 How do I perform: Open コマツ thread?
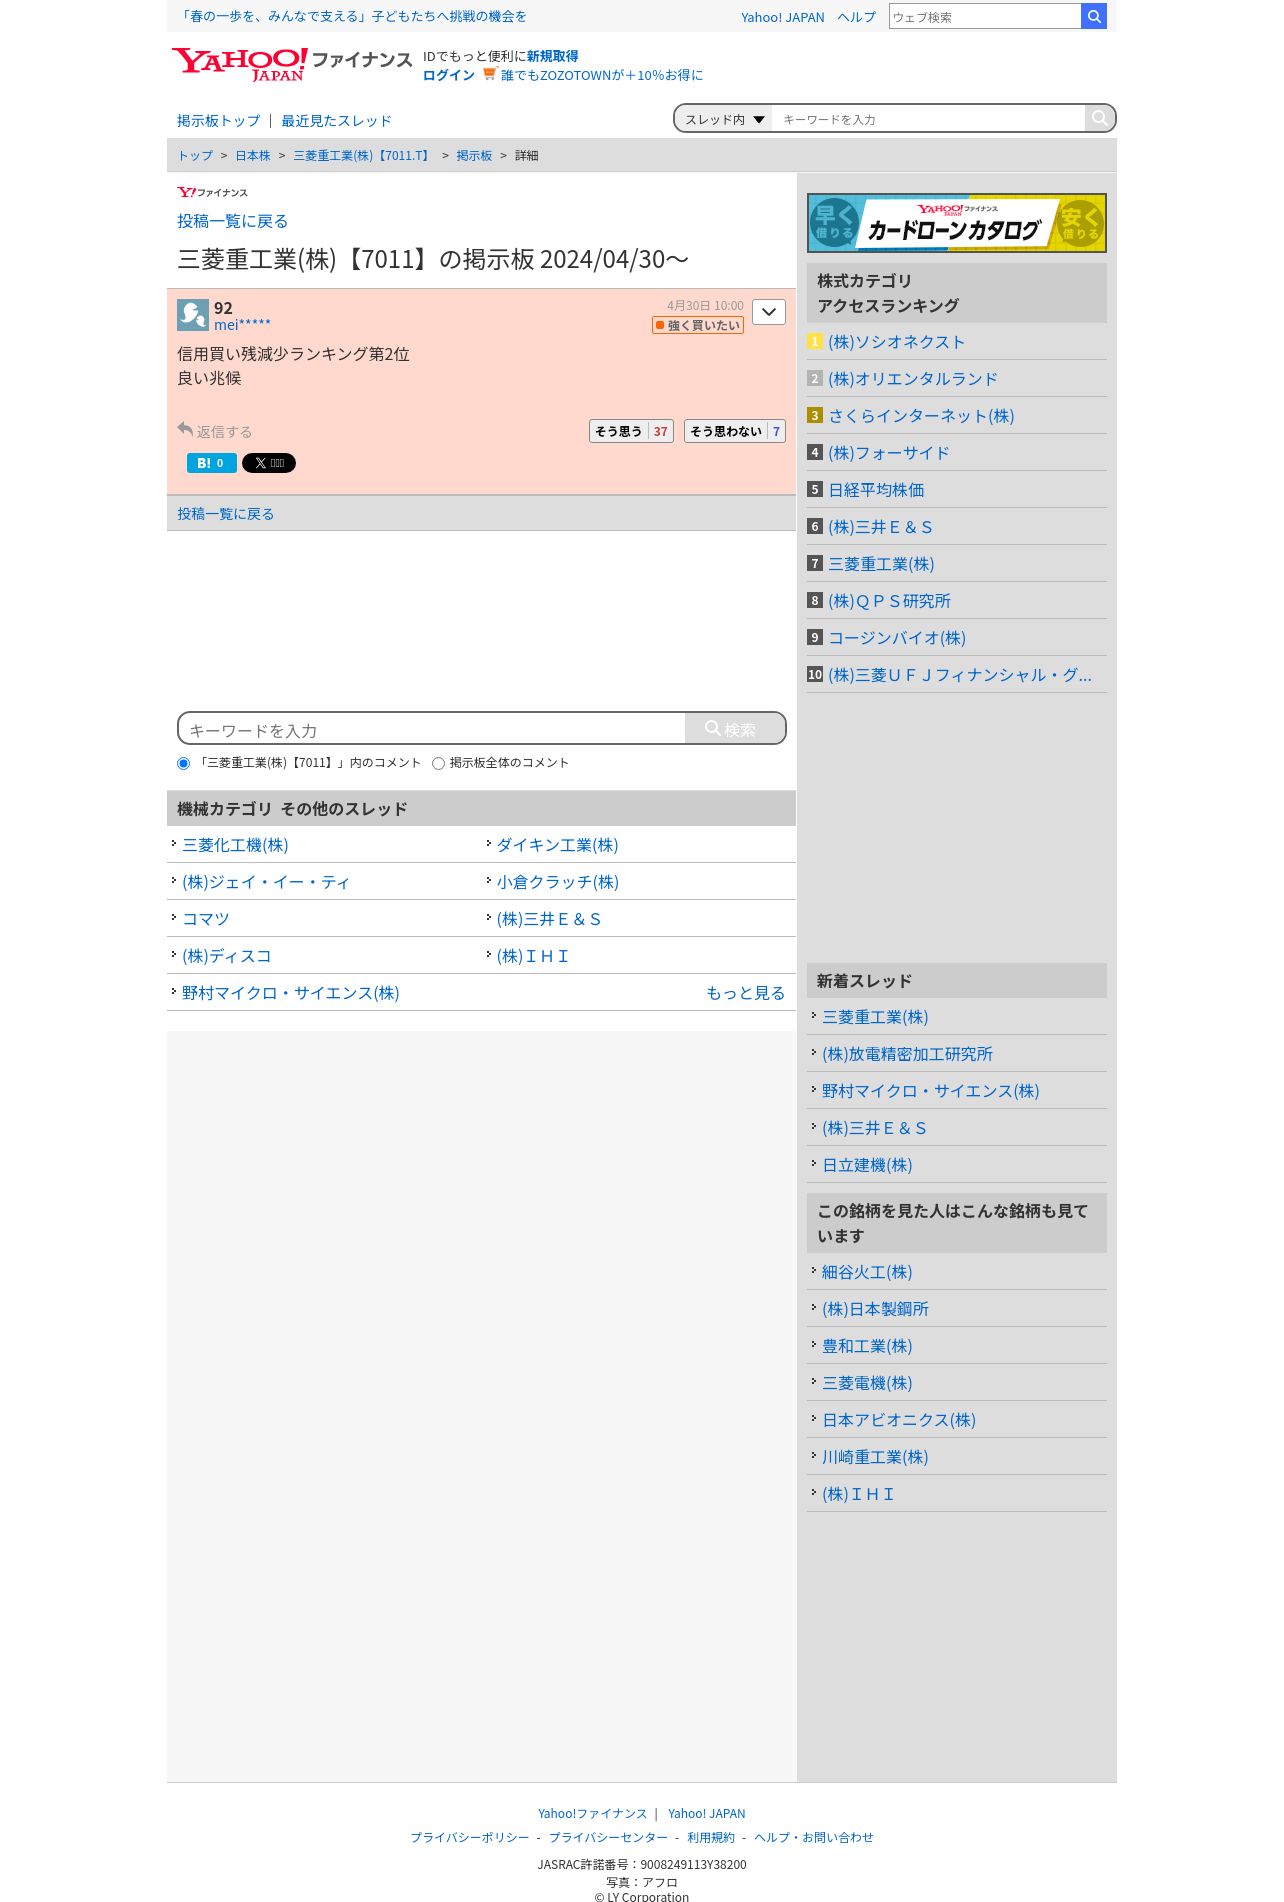[206, 919]
